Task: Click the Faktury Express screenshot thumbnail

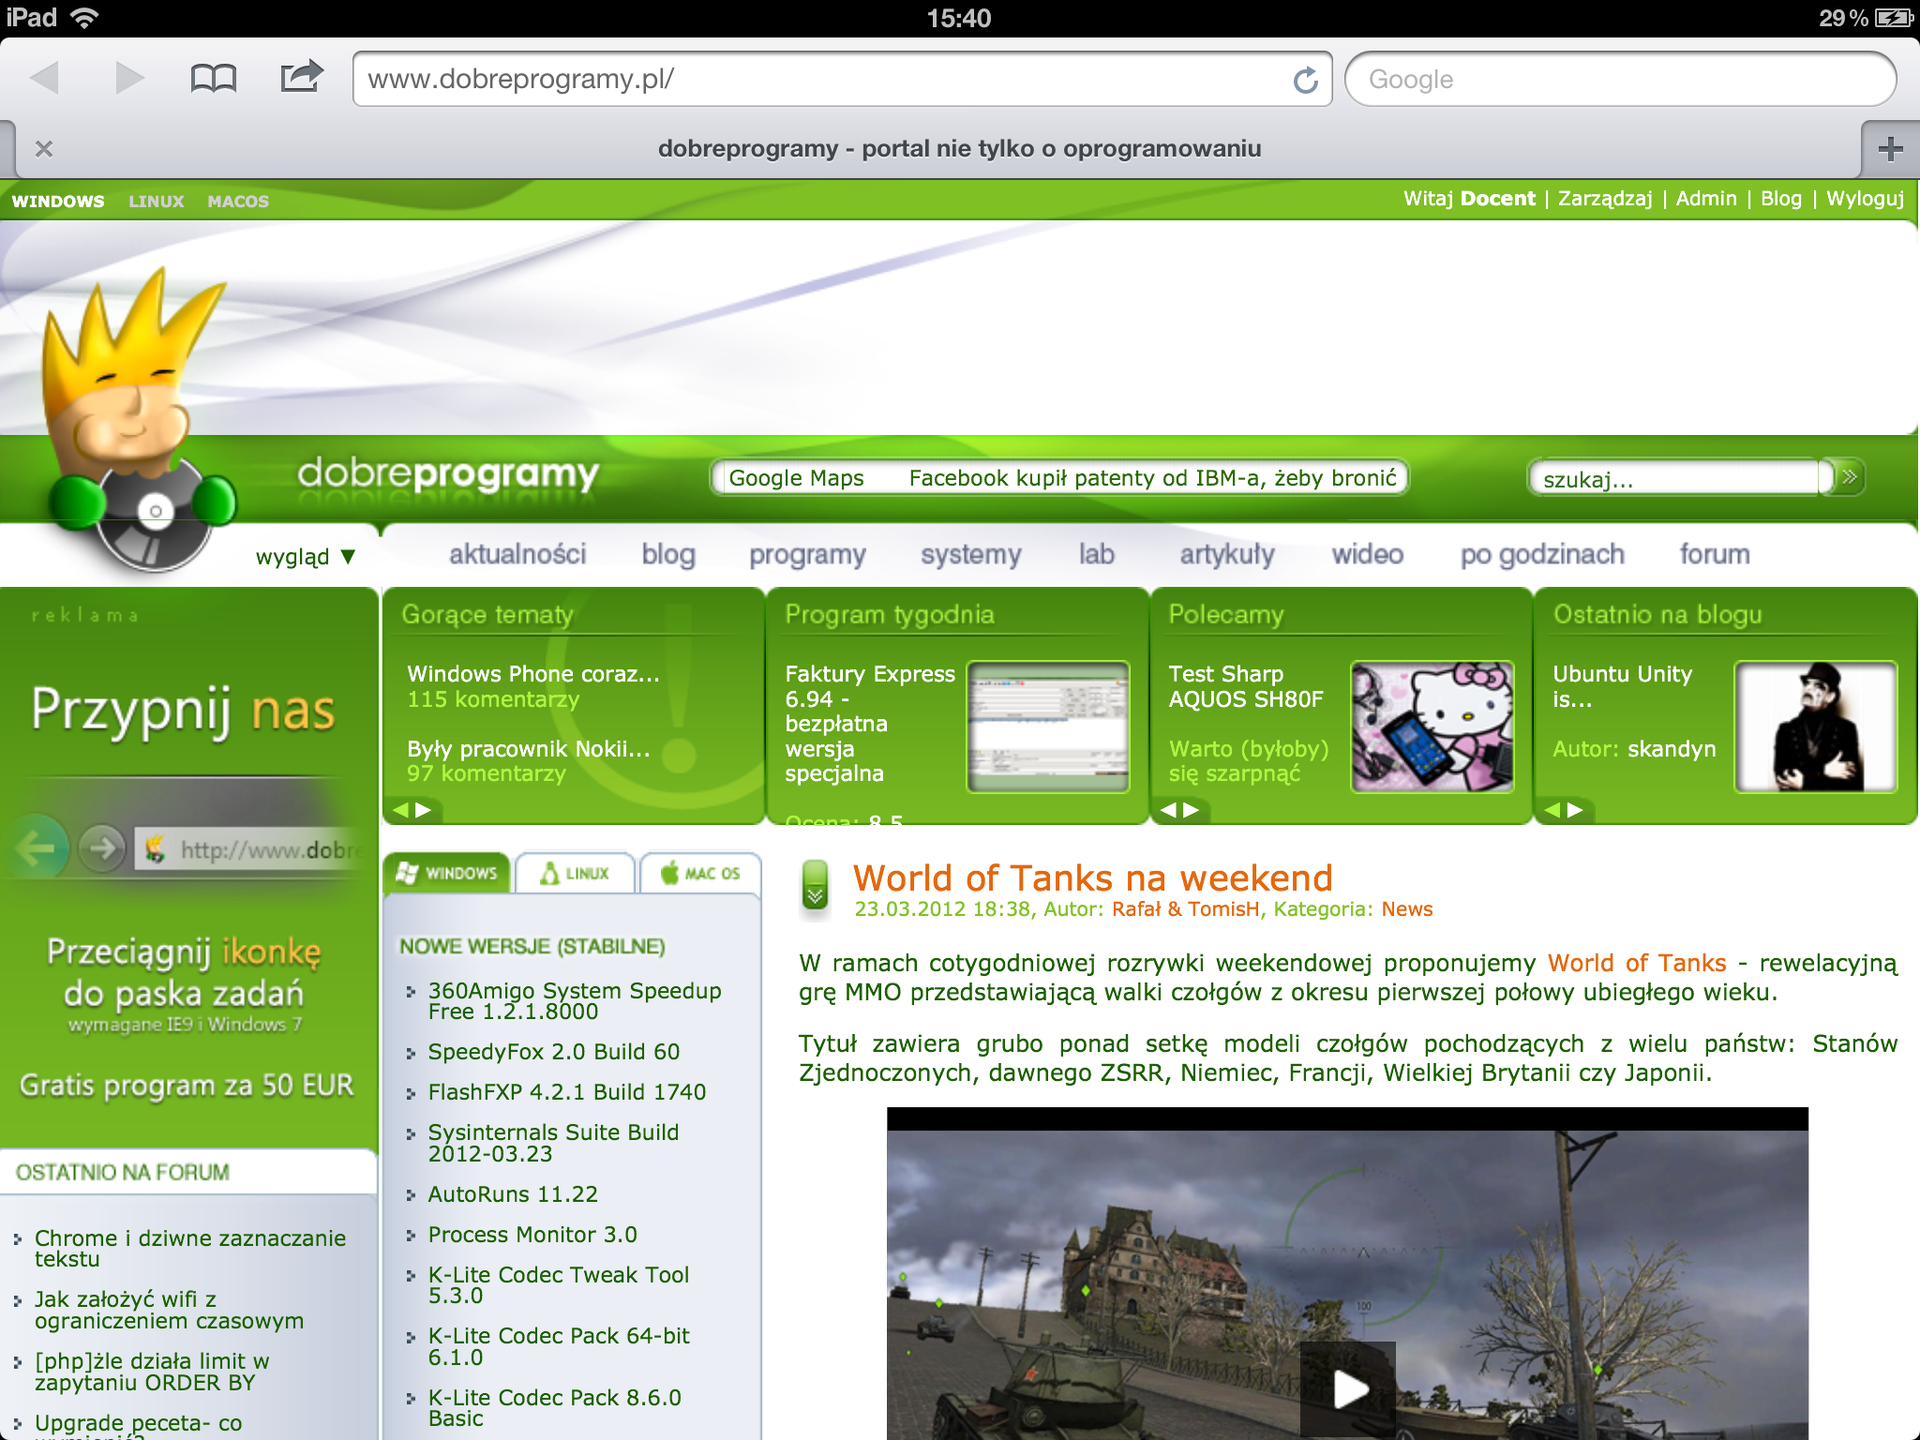Action: click(x=1048, y=727)
